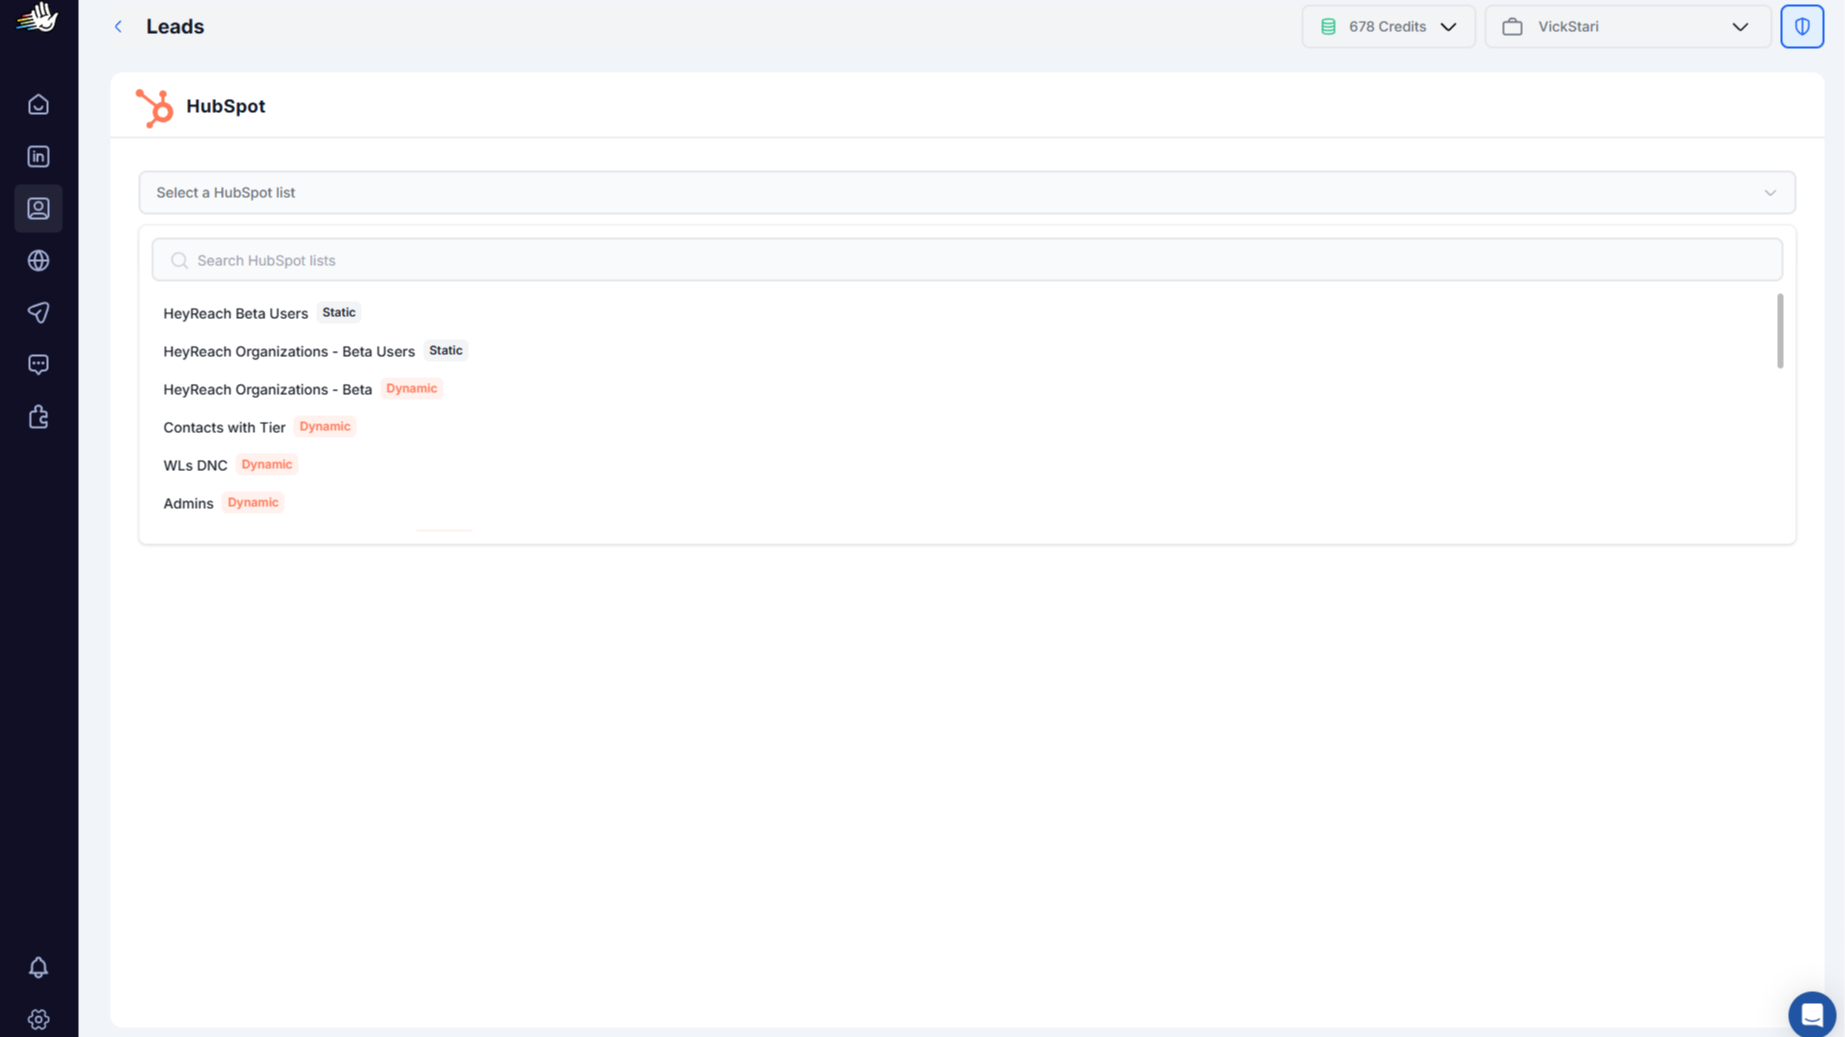Open the Leads contact icon in sidebar
The width and height of the screenshot is (1845, 1037).
38,209
